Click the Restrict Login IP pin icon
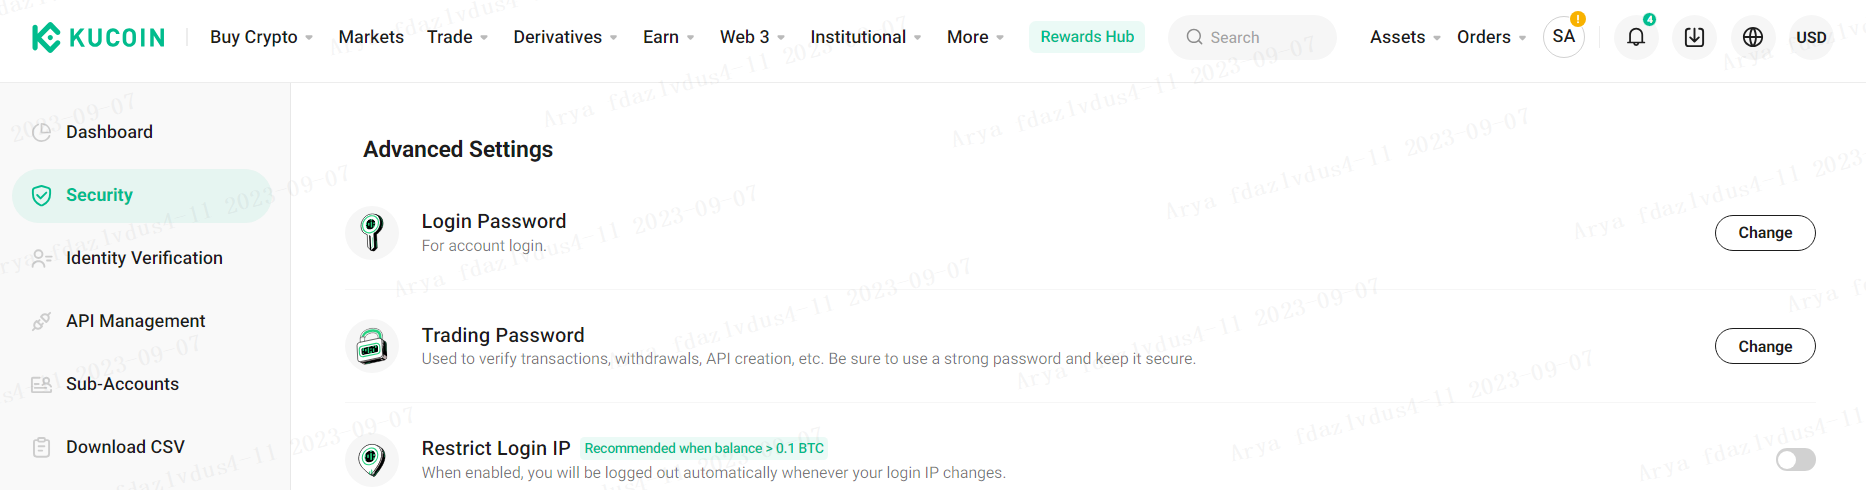The image size is (1866, 490). point(372,459)
